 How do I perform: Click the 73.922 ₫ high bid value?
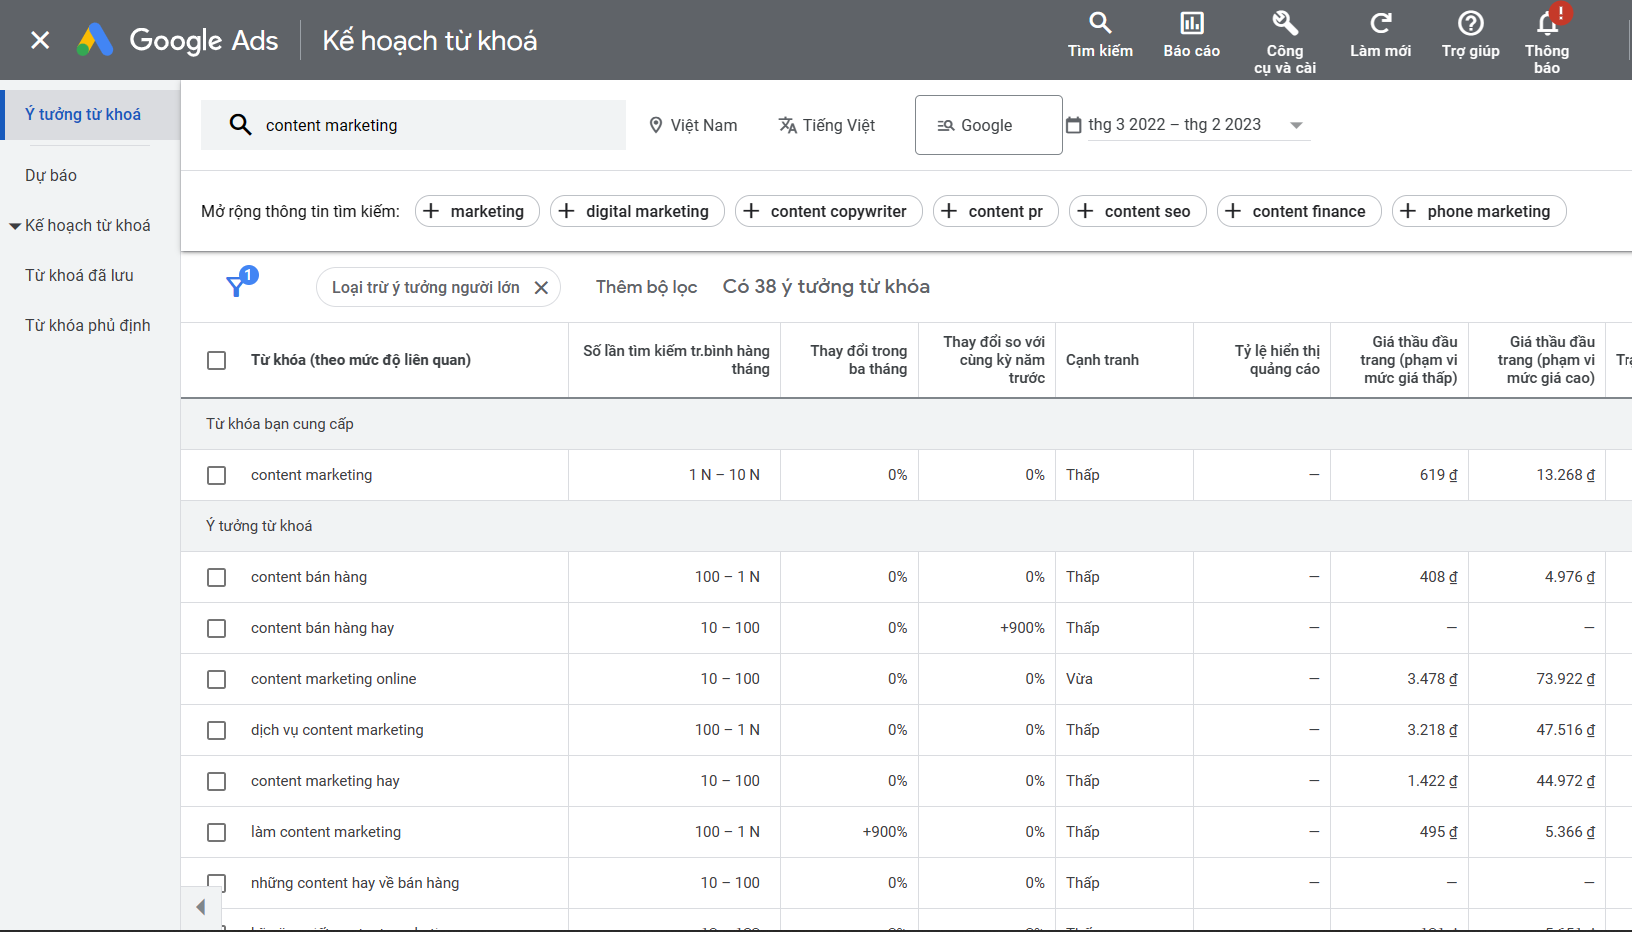pos(1565,679)
